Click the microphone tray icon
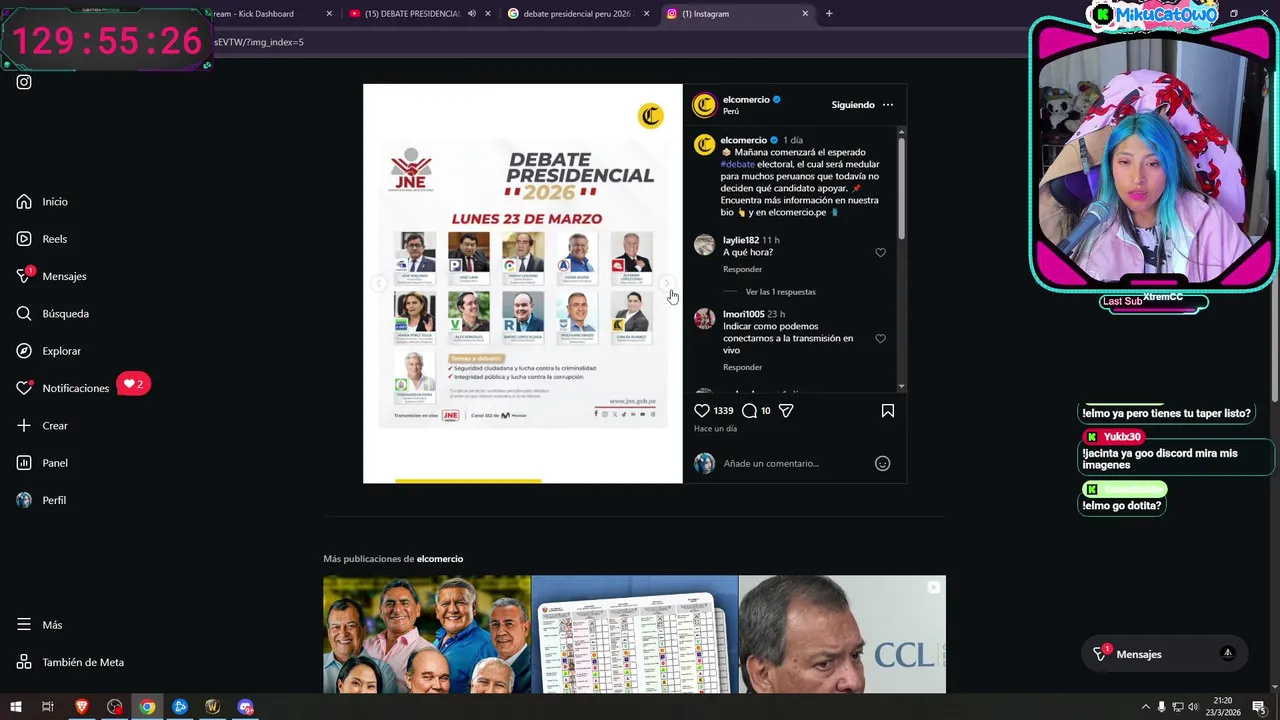Image resolution: width=1280 pixels, height=720 pixels. [x=1161, y=707]
